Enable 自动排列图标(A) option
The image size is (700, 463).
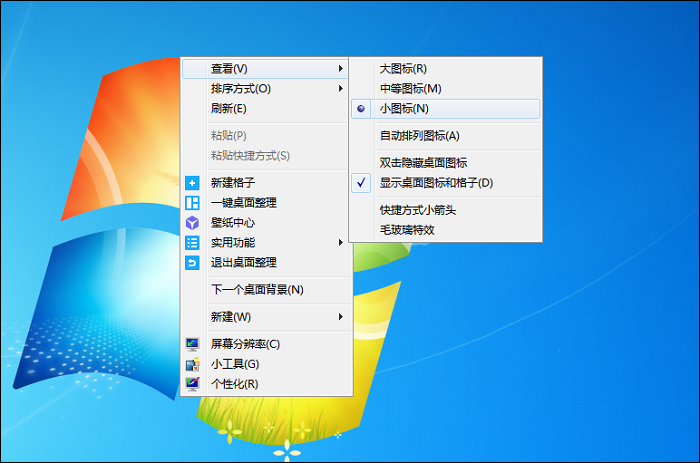tap(419, 136)
